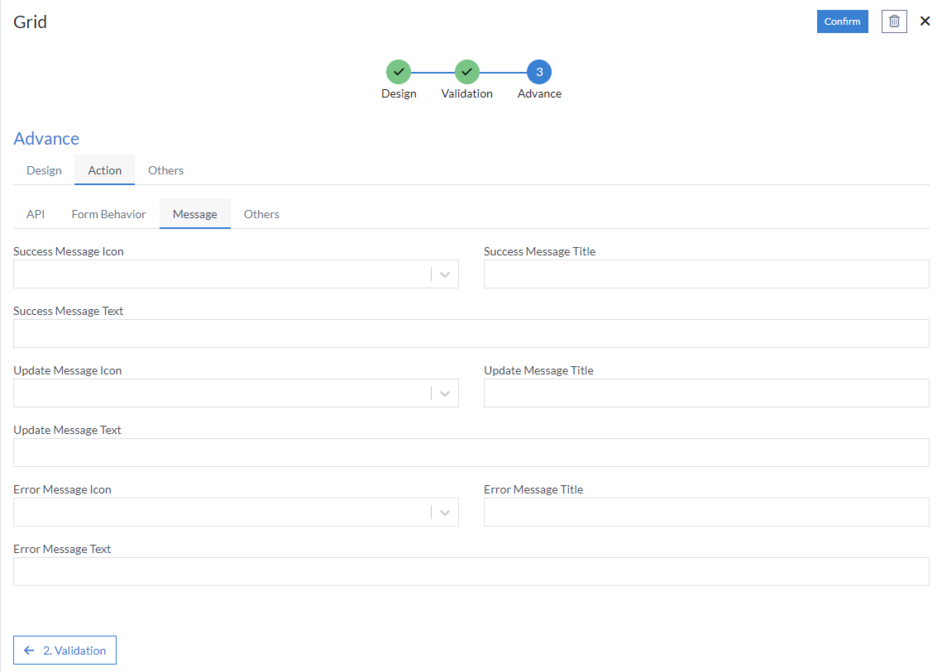The image size is (942, 672).
Task: Click inside the Error Message Text field
Action: click(x=471, y=571)
